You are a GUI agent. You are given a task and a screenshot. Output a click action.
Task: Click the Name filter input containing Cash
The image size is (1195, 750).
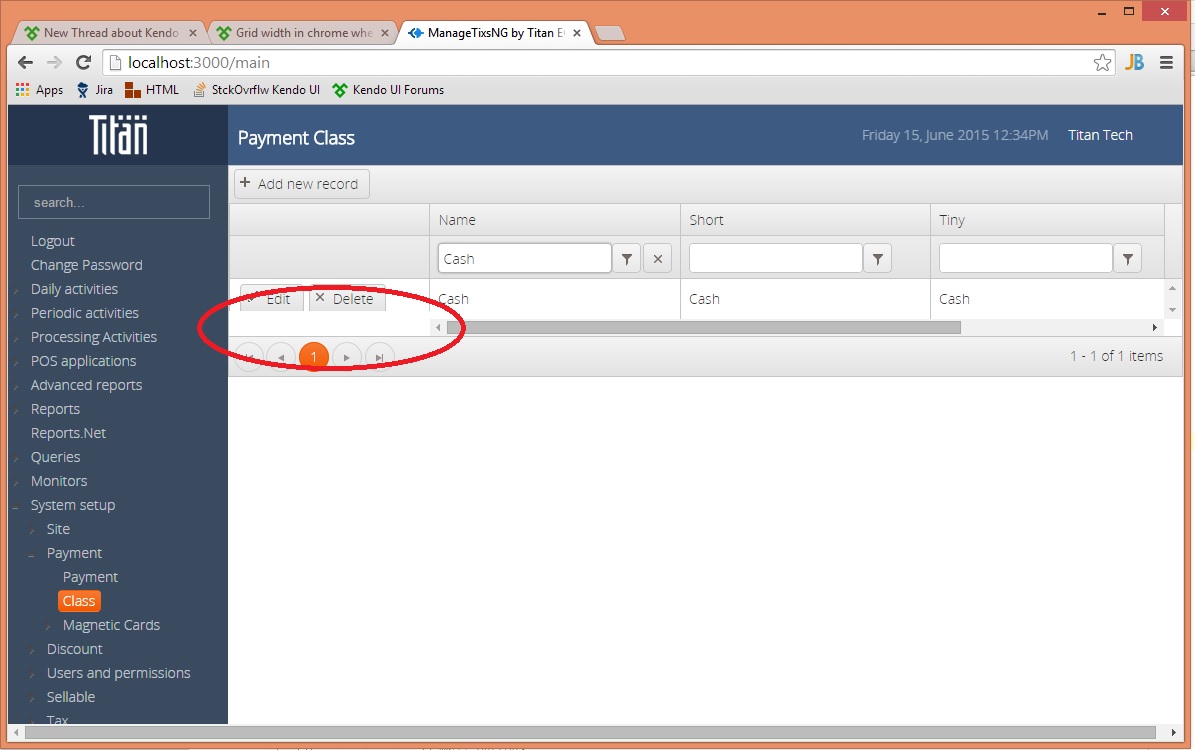pos(524,258)
